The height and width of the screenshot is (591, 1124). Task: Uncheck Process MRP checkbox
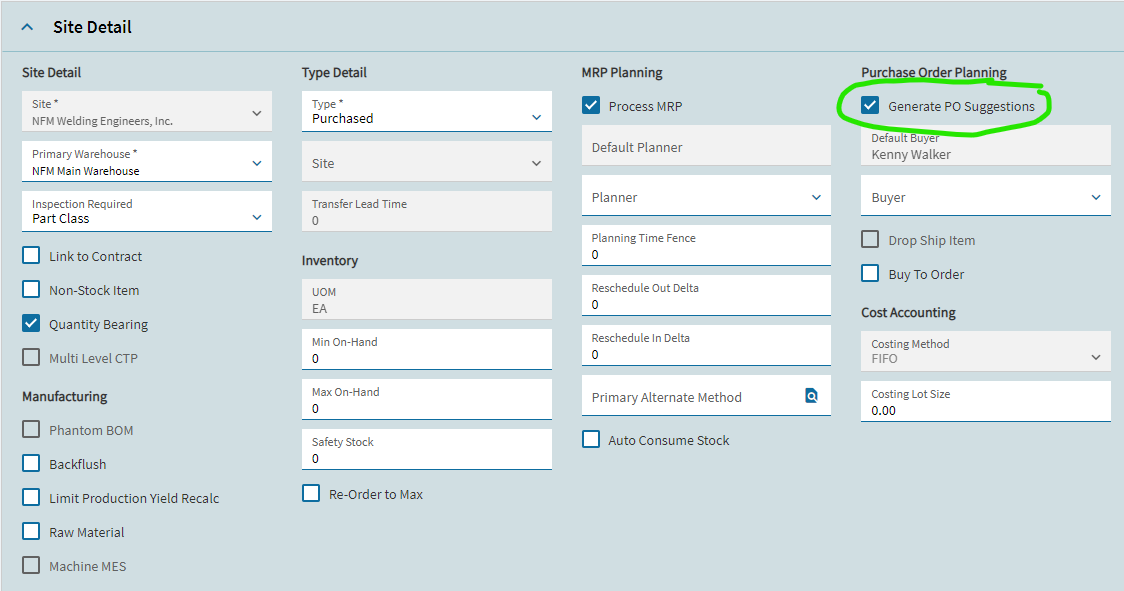click(591, 105)
